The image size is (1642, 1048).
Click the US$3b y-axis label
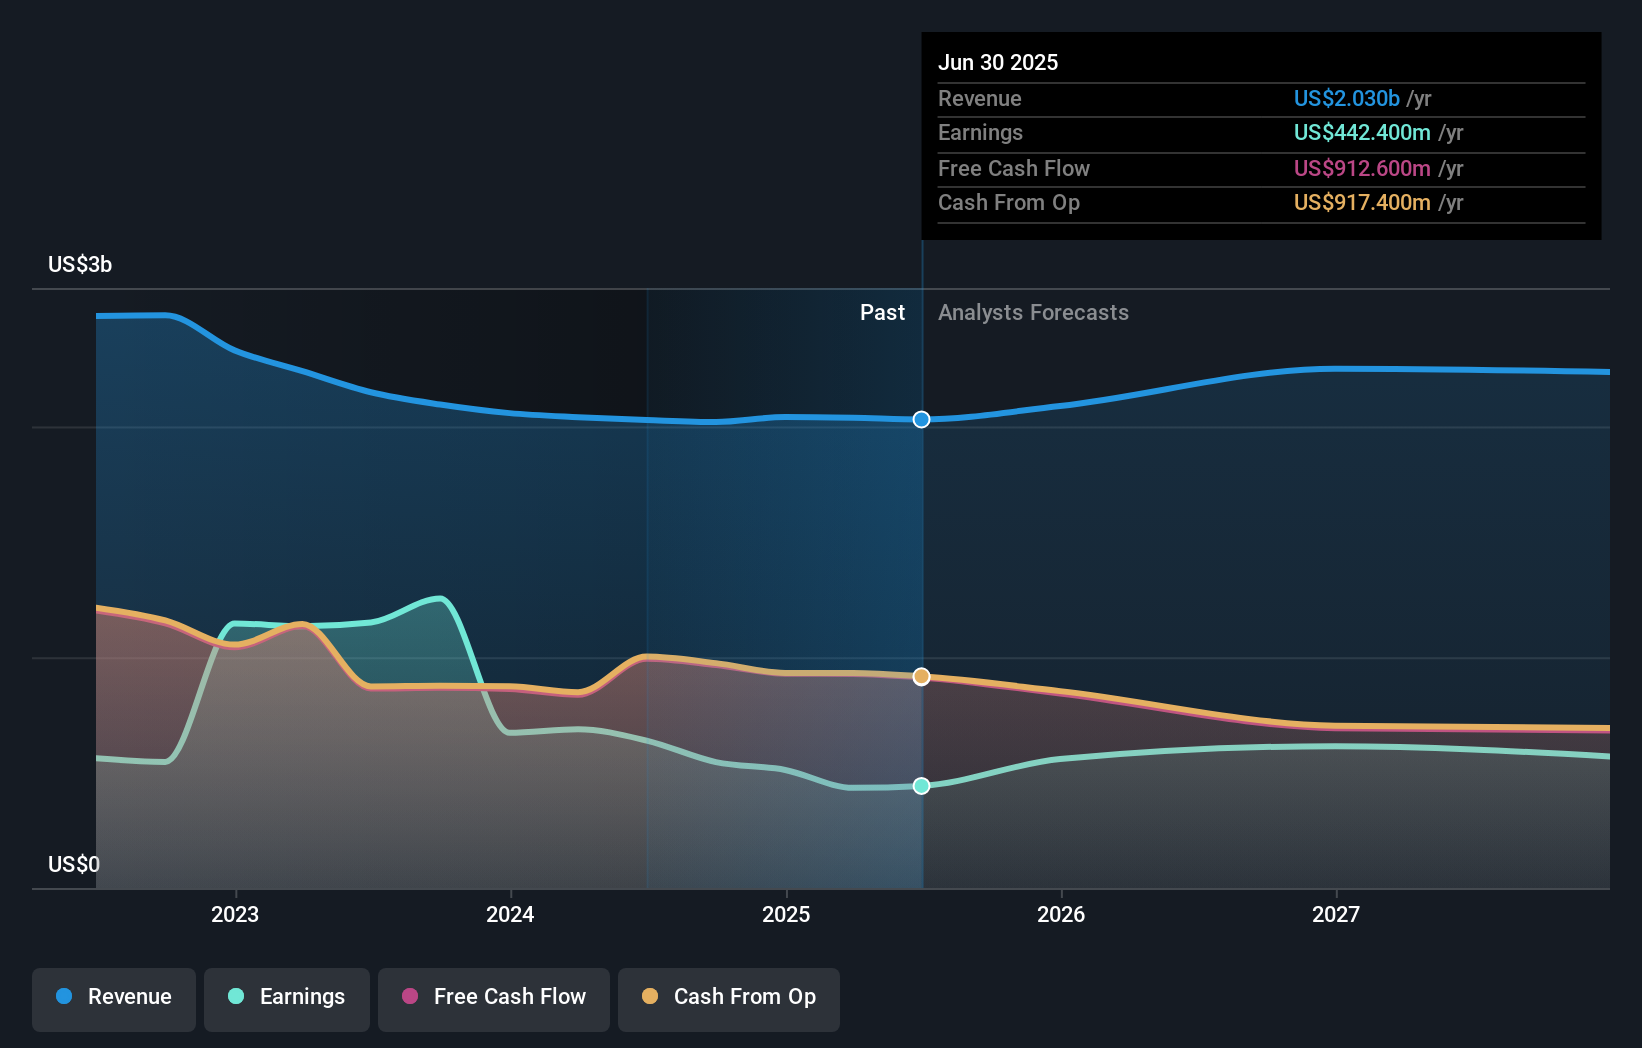tap(80, 265)
